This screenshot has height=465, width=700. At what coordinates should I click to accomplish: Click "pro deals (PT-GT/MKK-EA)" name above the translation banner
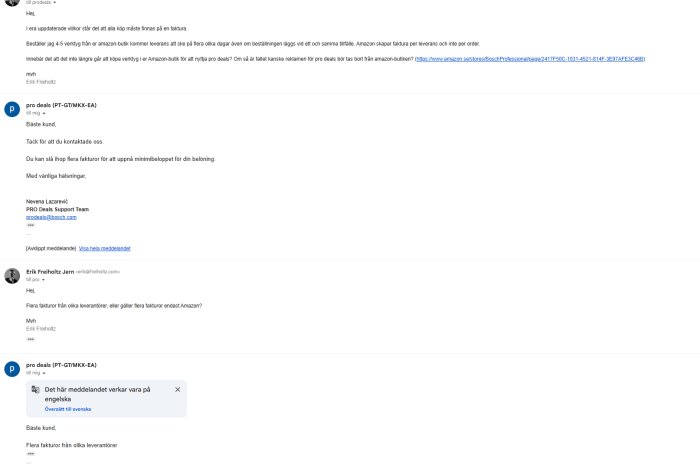tap(61, 365)
